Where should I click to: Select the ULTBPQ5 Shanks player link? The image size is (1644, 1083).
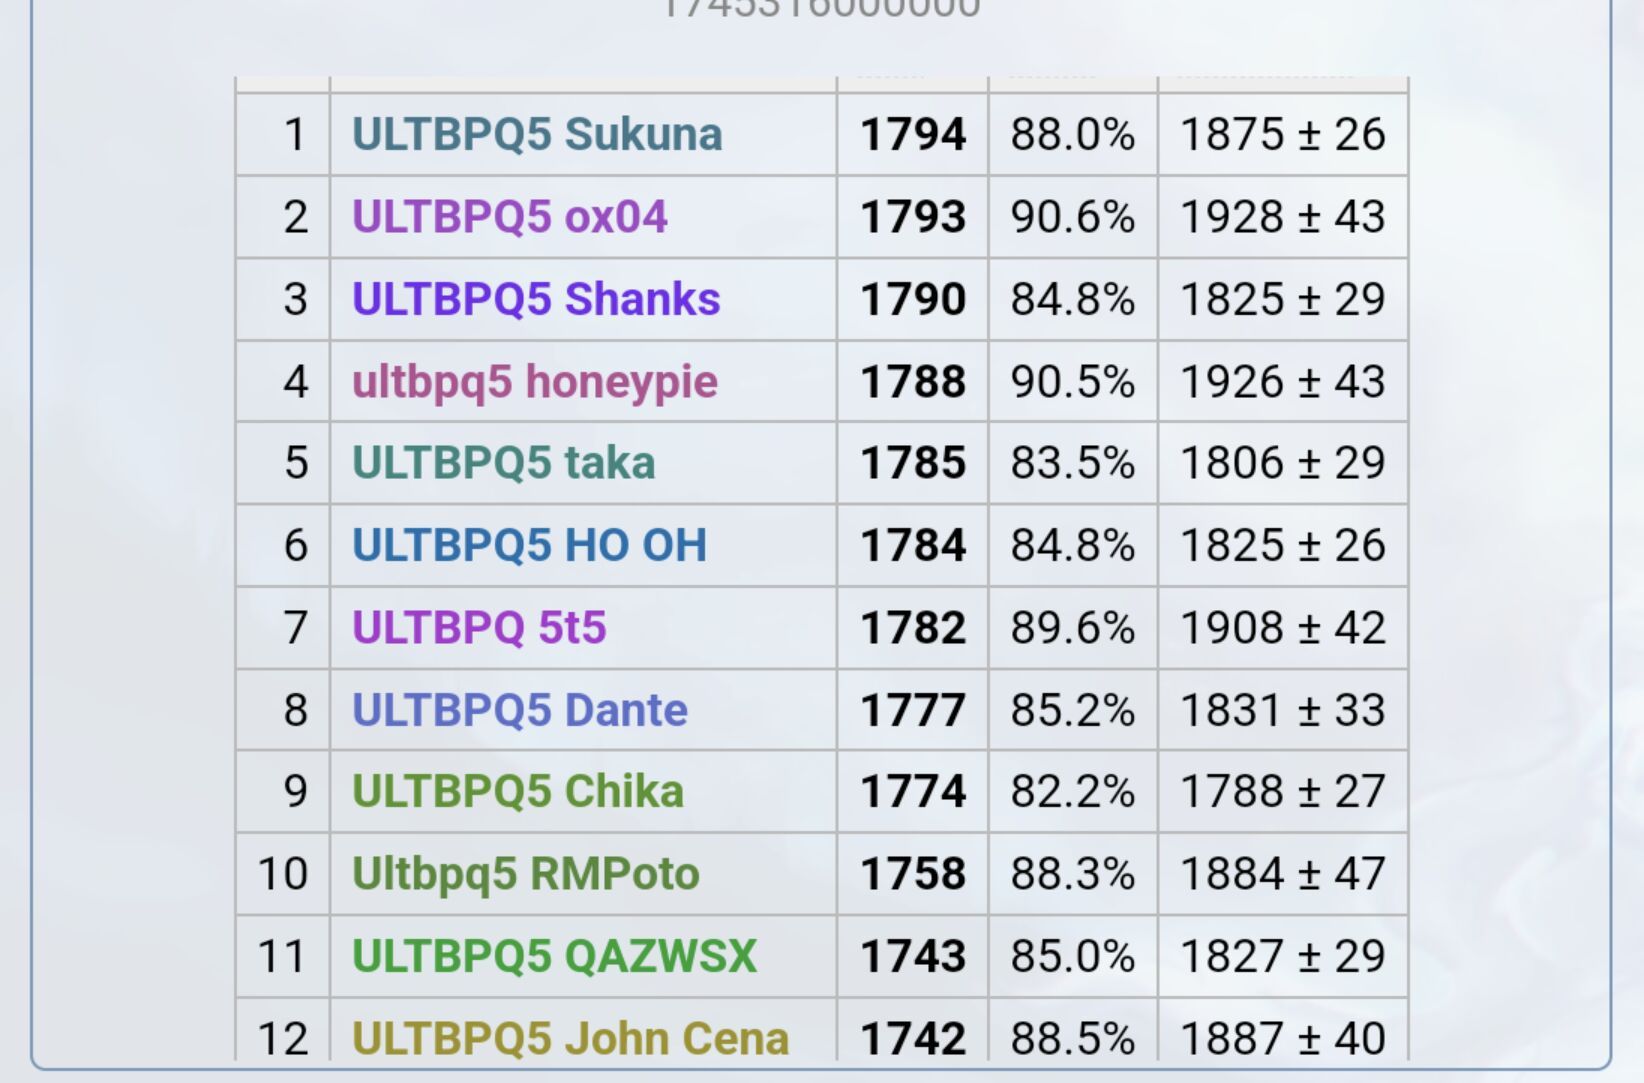click(x=536, y=299)
